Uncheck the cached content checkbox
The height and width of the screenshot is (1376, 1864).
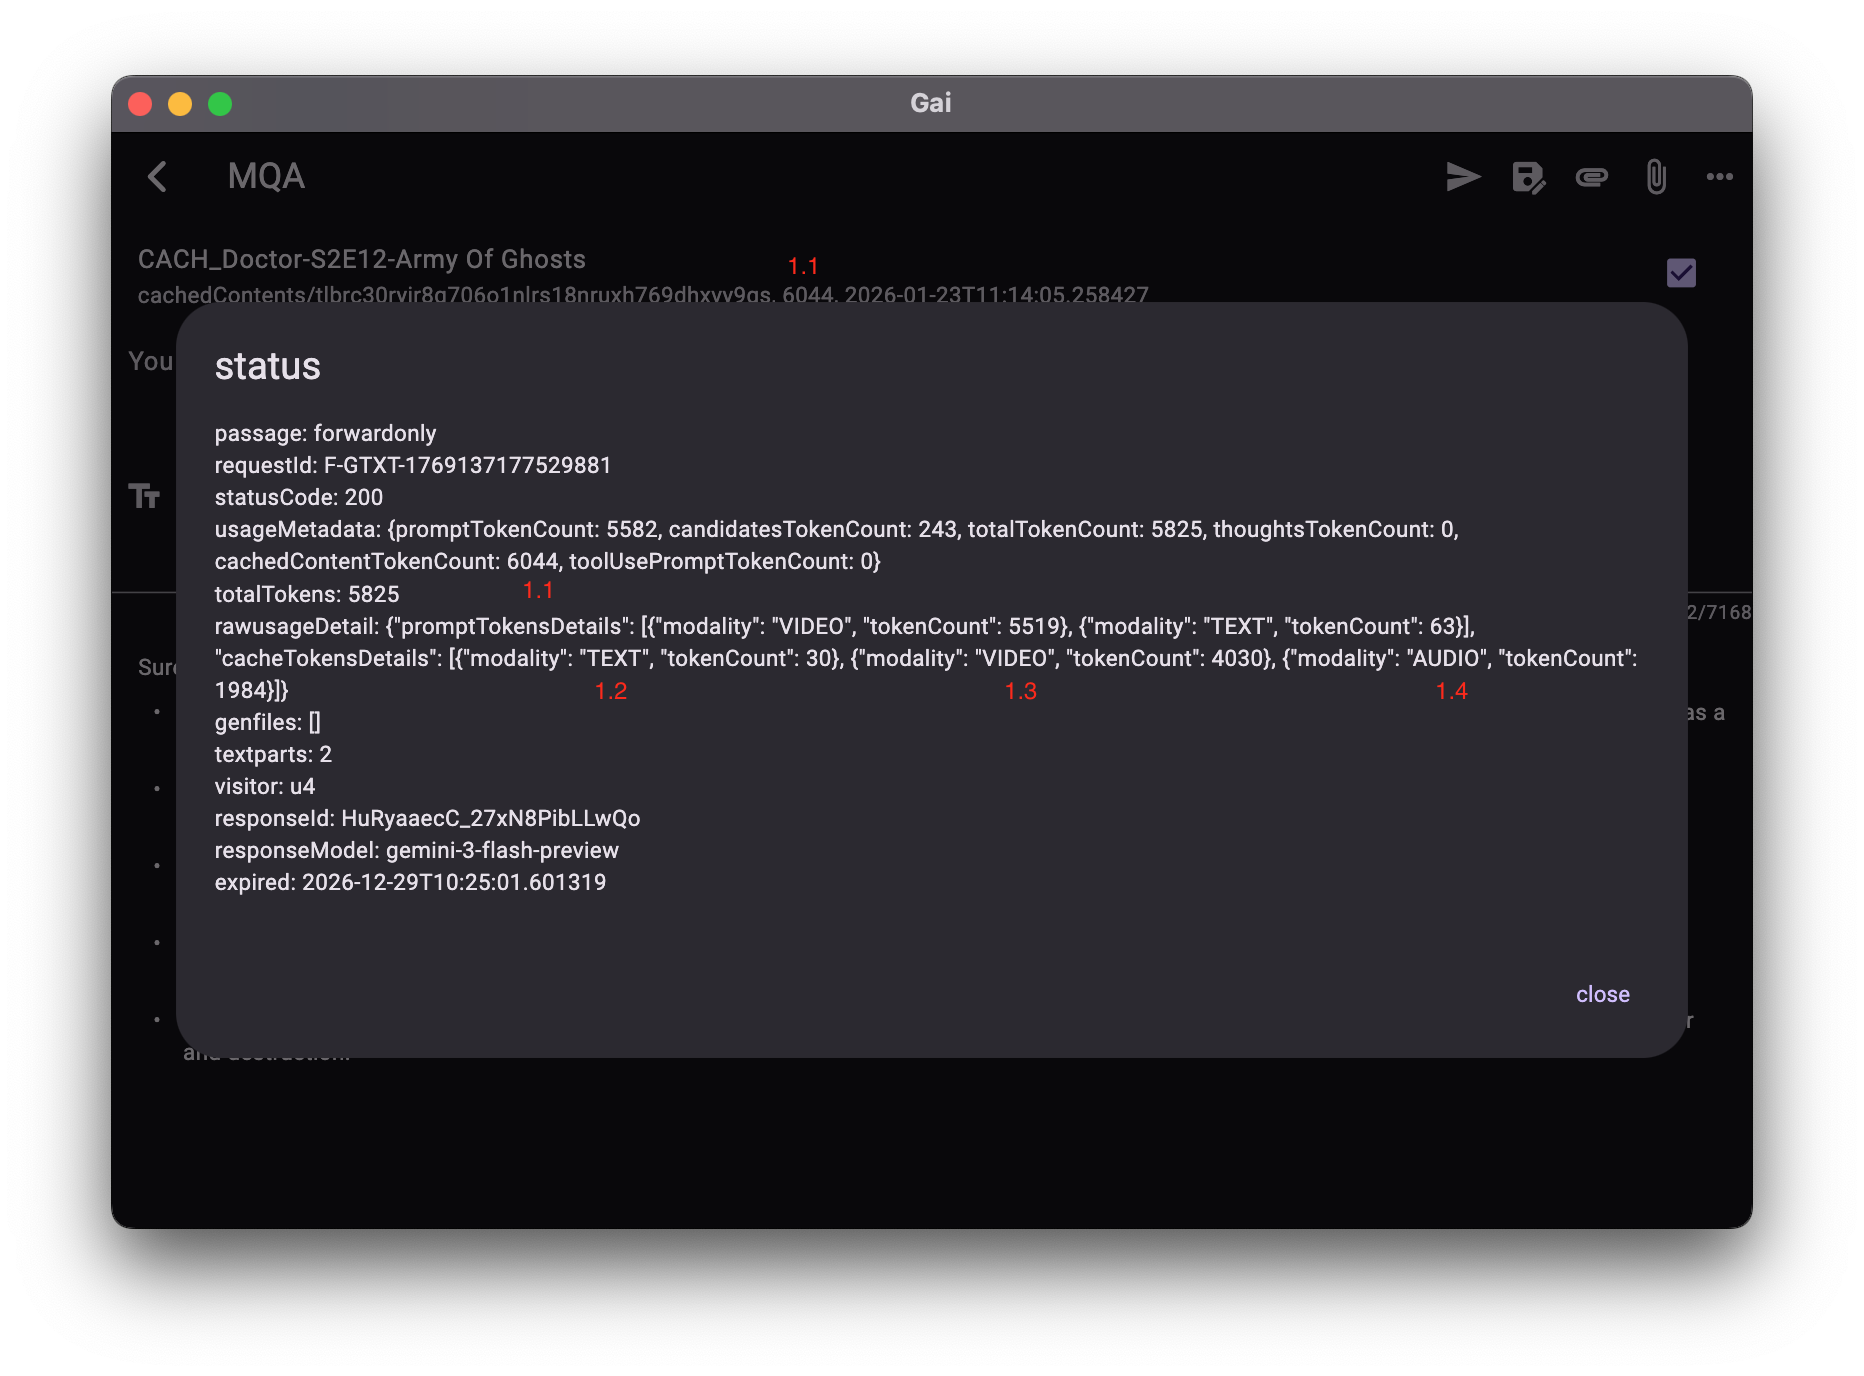tap(1681, 273)
